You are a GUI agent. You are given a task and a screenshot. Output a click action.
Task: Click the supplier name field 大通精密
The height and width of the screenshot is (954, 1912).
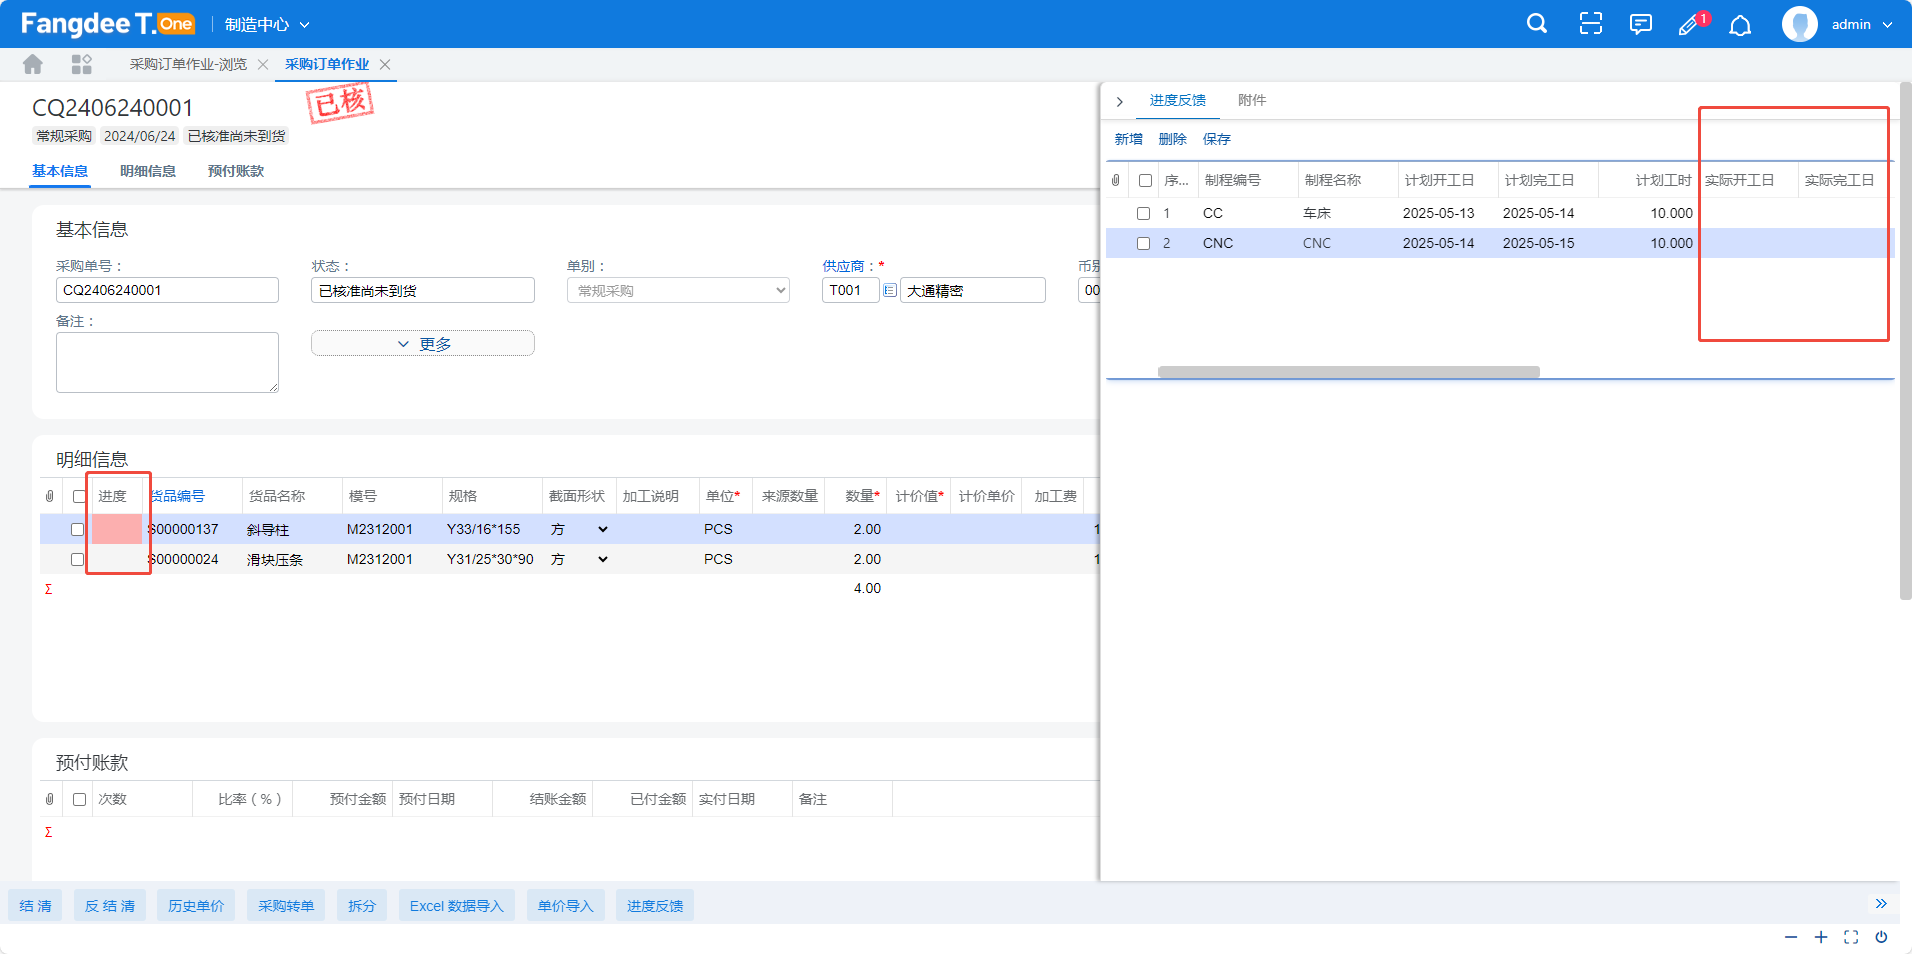click(973, 290)
